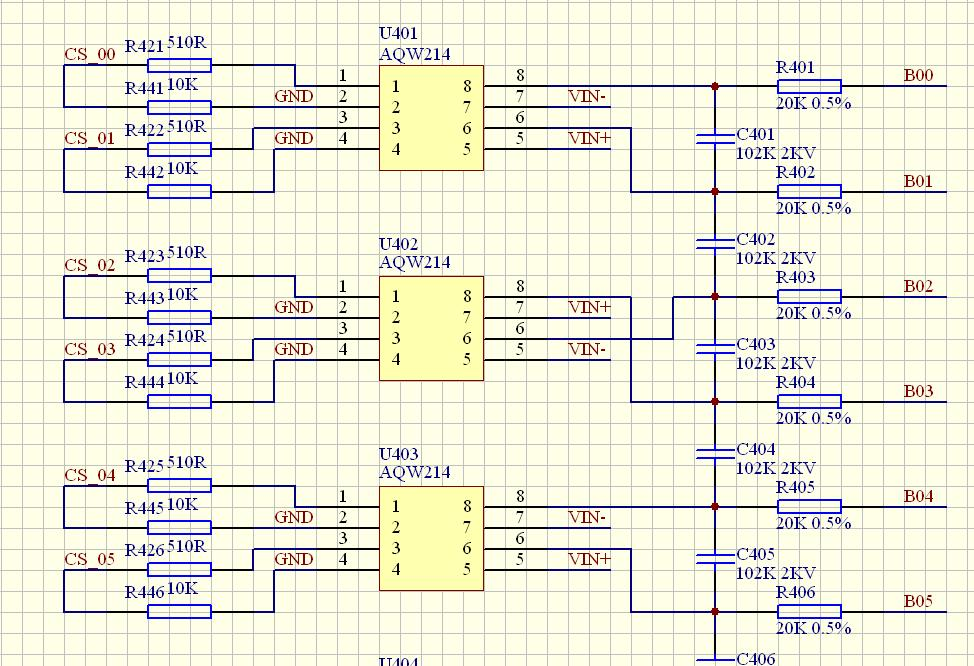Select the C403 capacitor symbol

click(x=715, y=348)
